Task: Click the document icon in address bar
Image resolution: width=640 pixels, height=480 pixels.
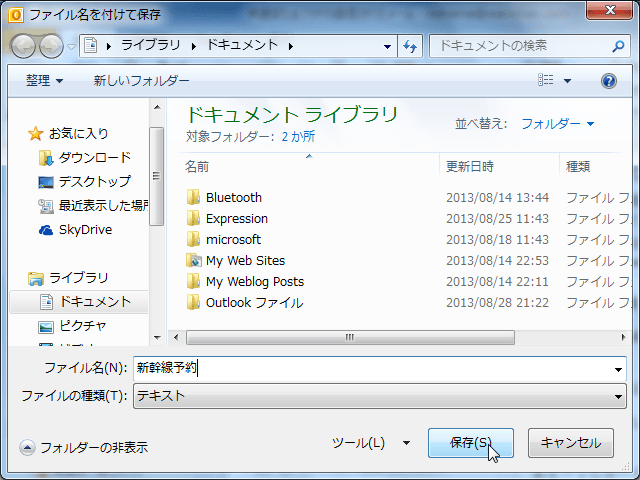Action: pyautogui.click(x=91, y=45)
